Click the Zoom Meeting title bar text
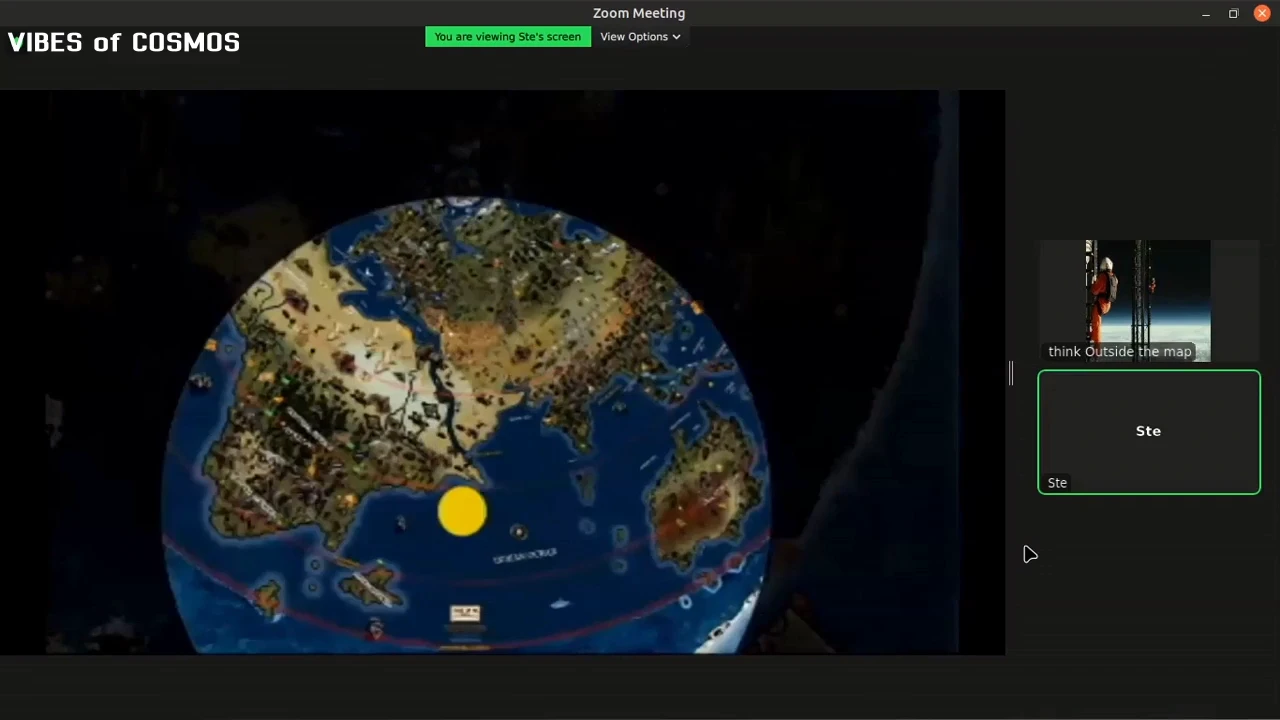 [x=638, y=13]
